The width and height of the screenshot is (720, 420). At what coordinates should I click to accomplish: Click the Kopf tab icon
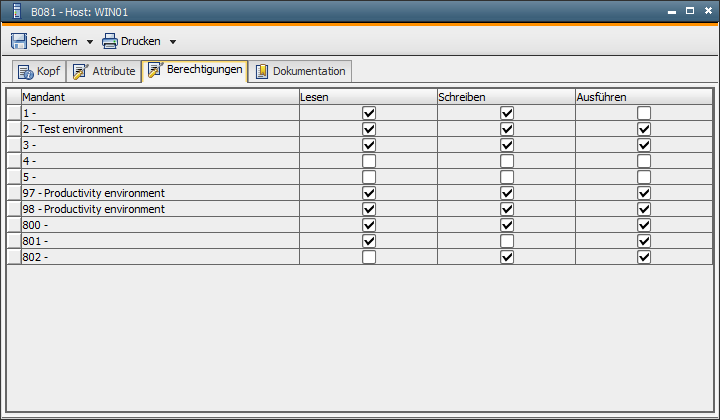26,72
